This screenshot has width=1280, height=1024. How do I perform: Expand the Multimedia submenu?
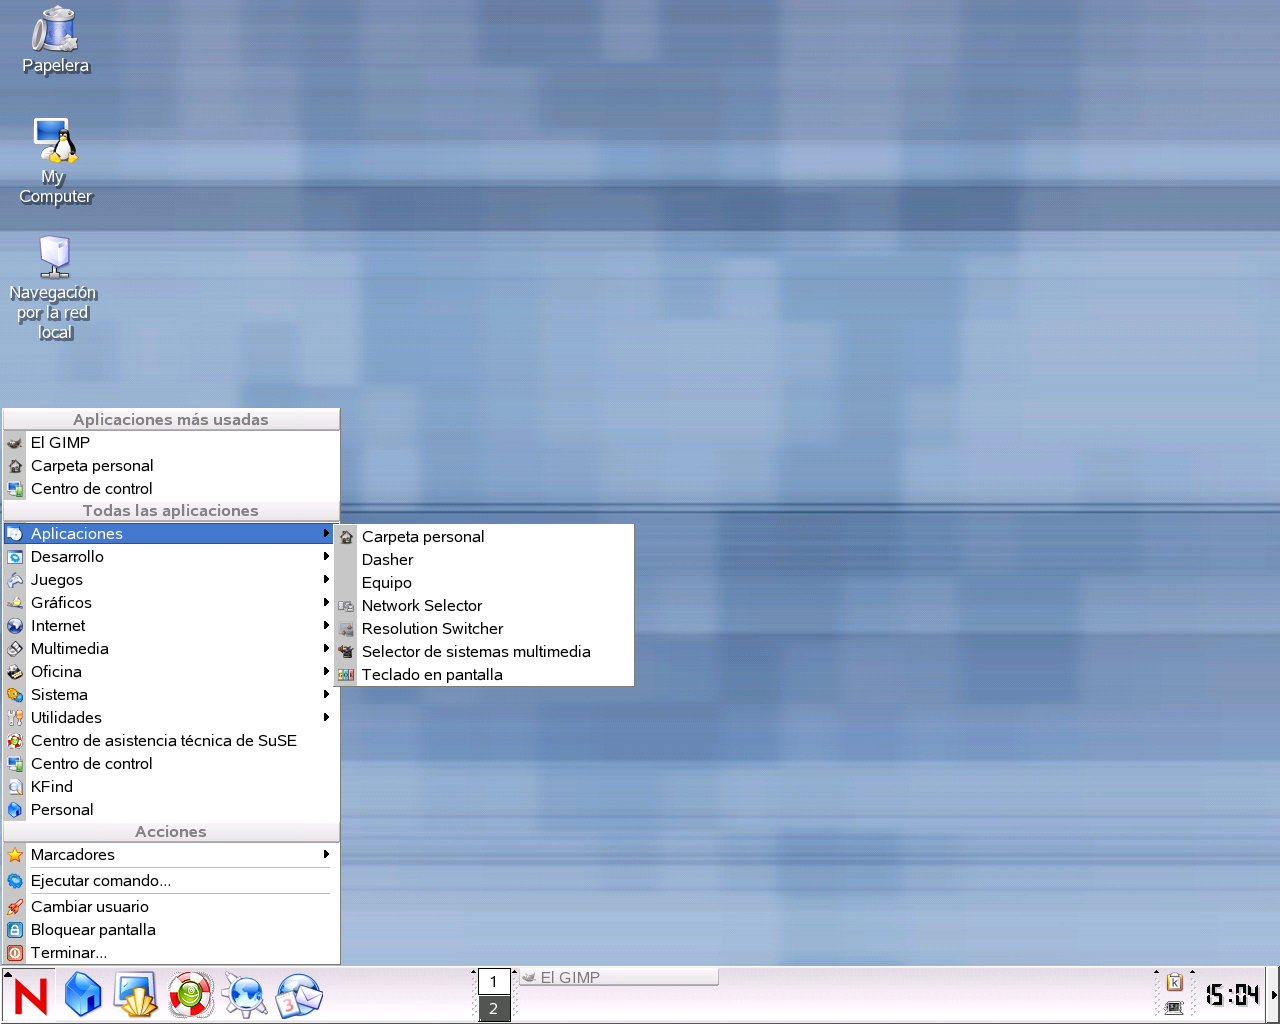click(x=70, y=648)
